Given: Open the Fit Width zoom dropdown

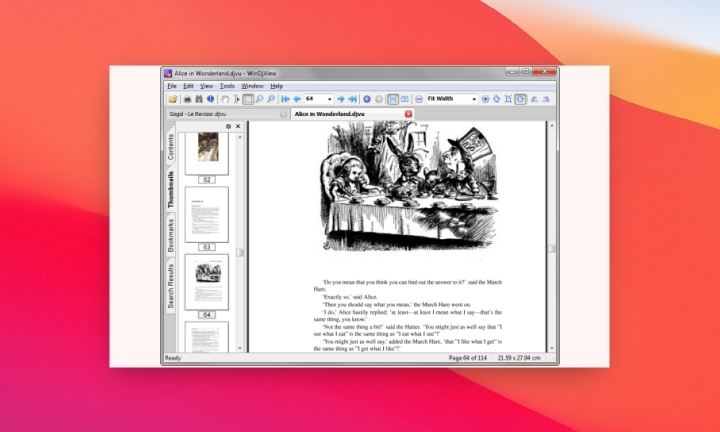Looking at the screenshot, I should (474, 99).
